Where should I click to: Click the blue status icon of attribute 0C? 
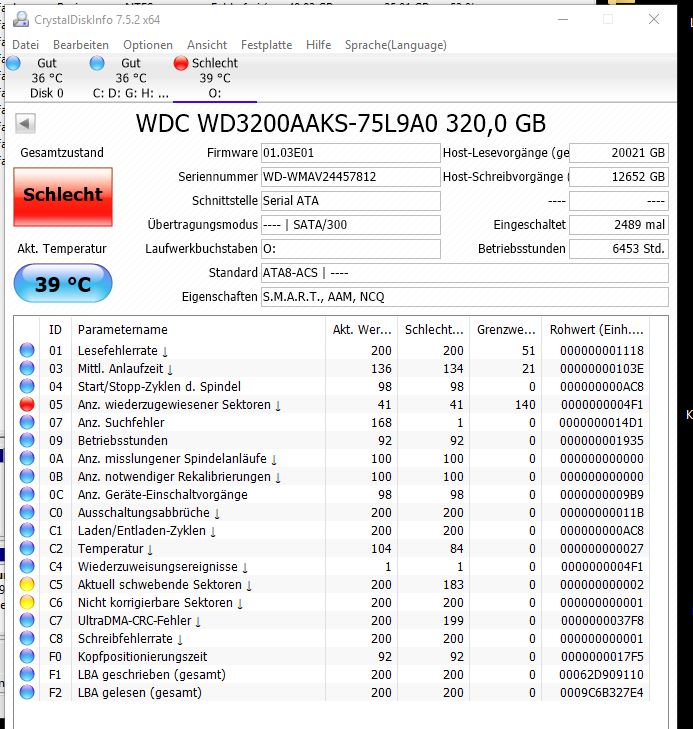[x=27, y=494]
